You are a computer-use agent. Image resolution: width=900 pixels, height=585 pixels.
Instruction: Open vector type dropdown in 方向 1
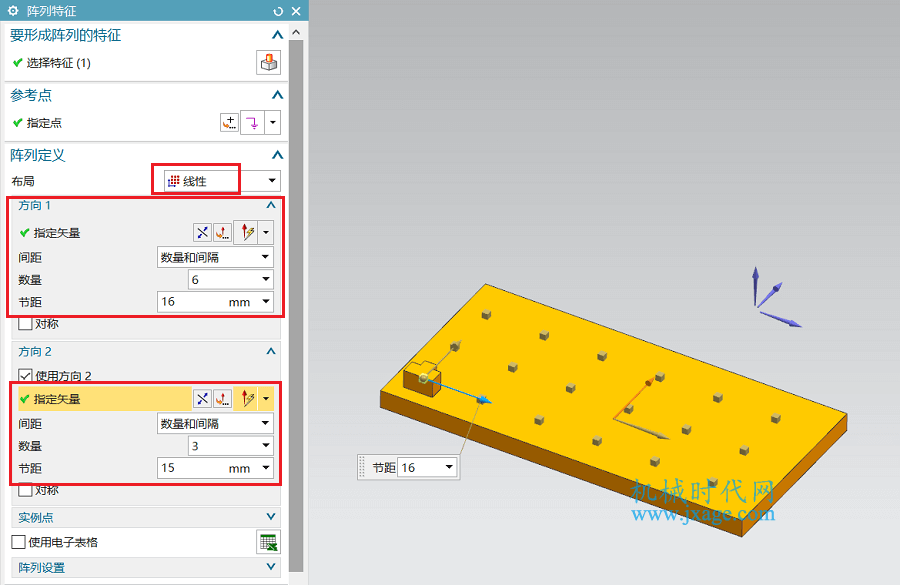266,233
